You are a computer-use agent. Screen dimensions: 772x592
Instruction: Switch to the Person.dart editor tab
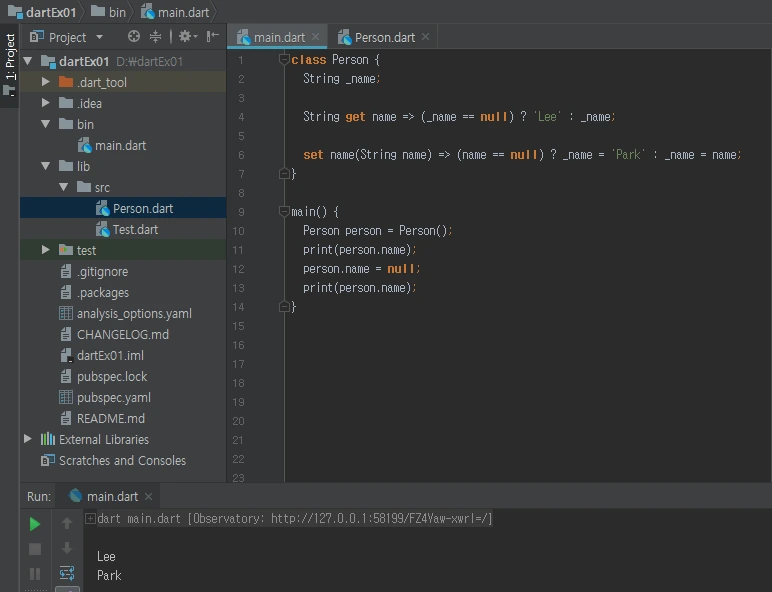tap(383, 37)
